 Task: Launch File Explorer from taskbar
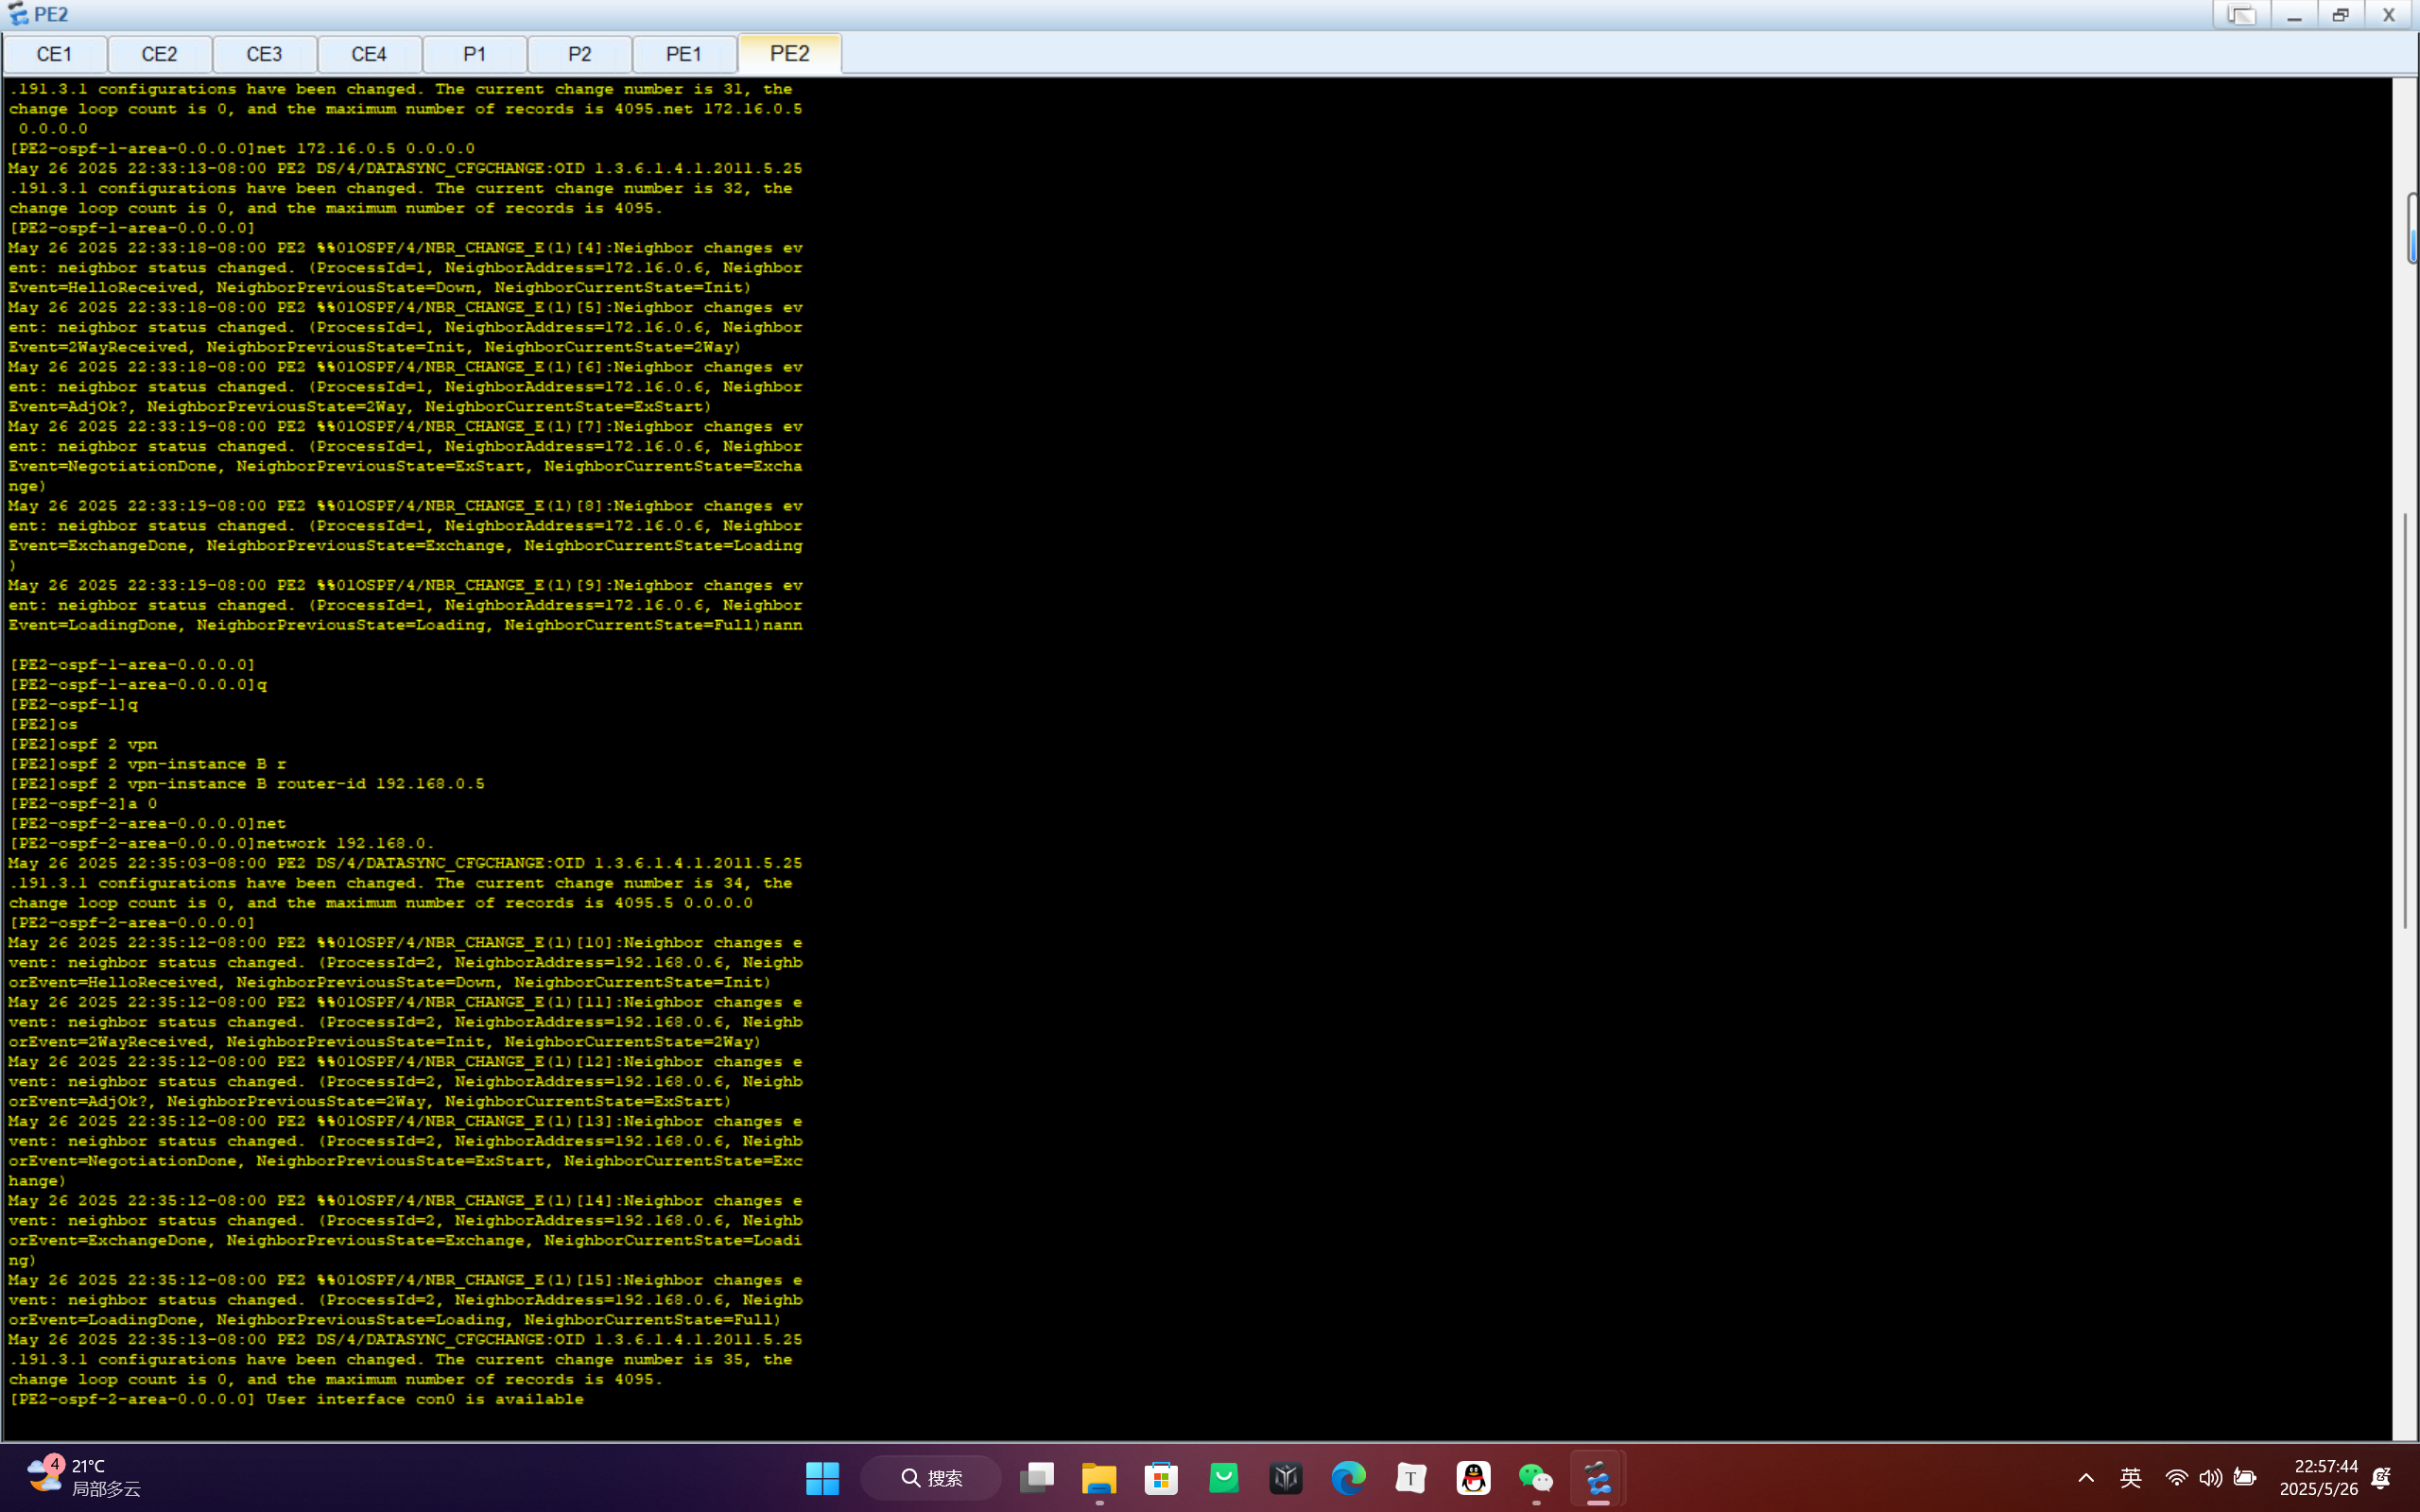[x=1098, y=1478]
